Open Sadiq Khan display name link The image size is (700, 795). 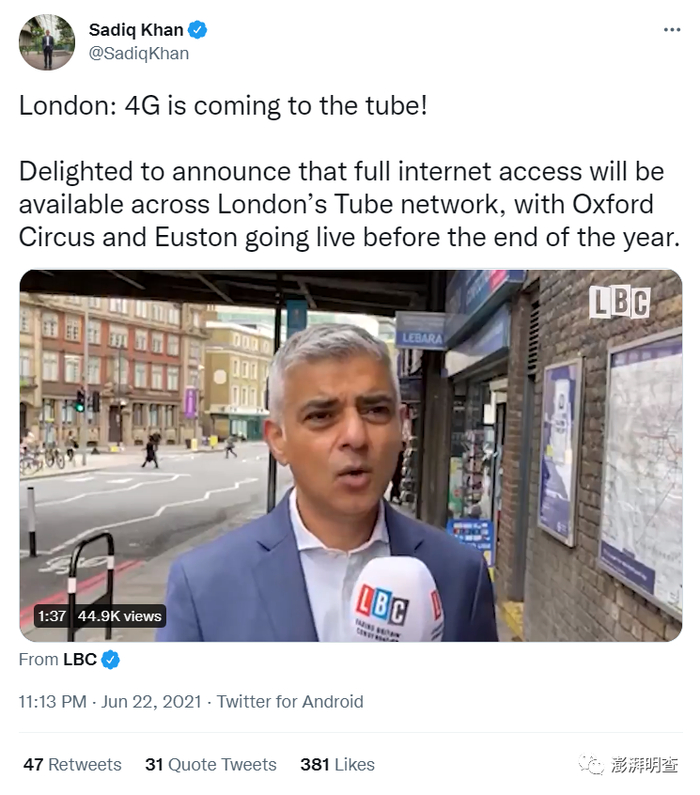tap(136, 30)
